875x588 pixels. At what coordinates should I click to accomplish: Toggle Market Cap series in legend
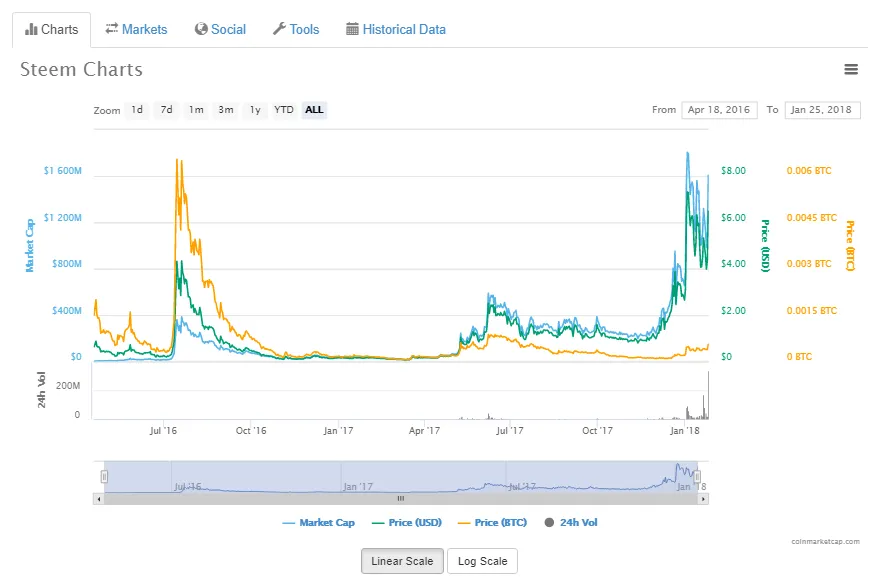point(319,523)
